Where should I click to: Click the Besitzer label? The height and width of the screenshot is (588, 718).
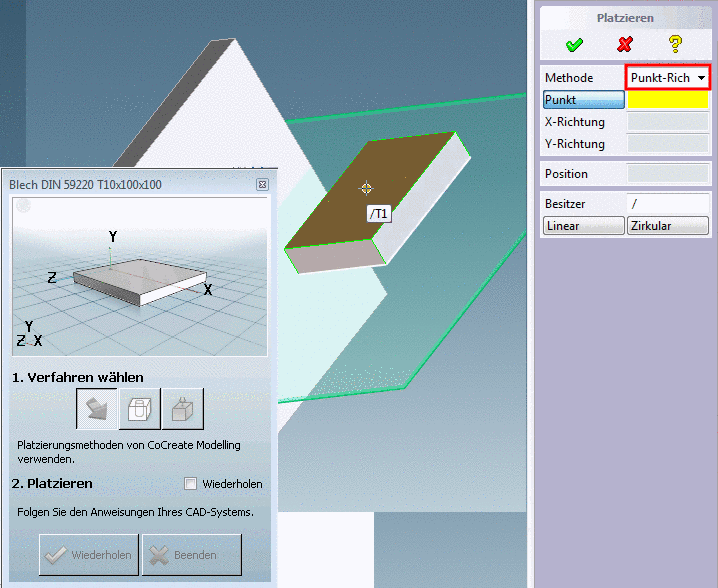point(565,204)
